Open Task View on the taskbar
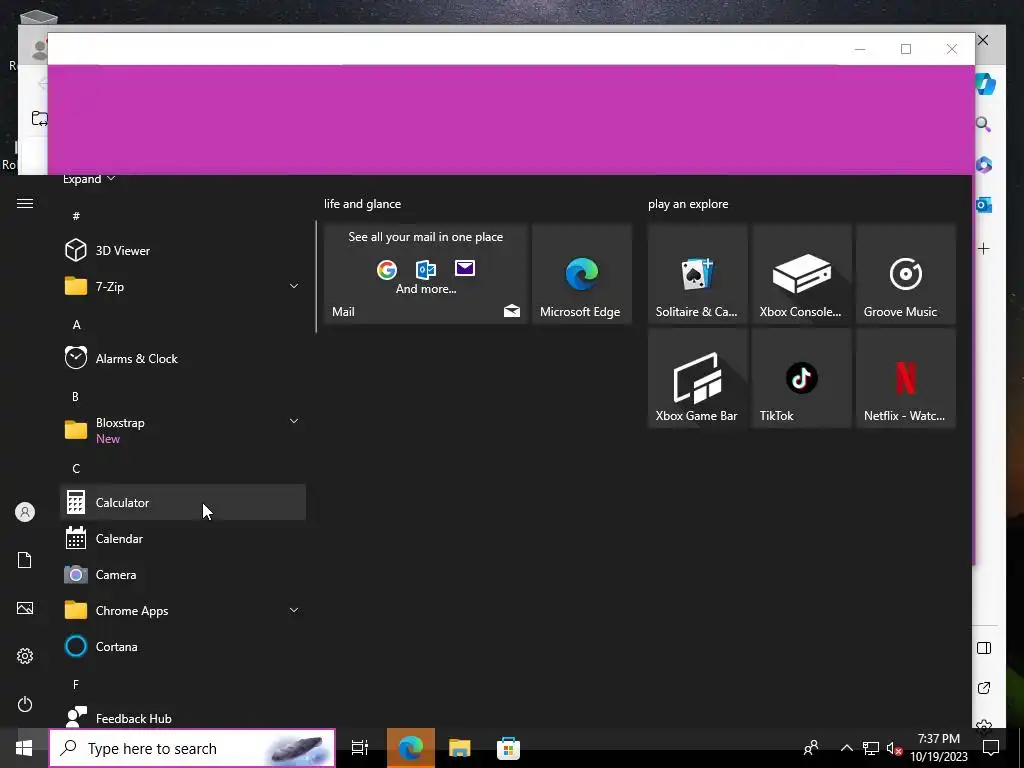The image size is (1024, 768). [x=360, y=748]
